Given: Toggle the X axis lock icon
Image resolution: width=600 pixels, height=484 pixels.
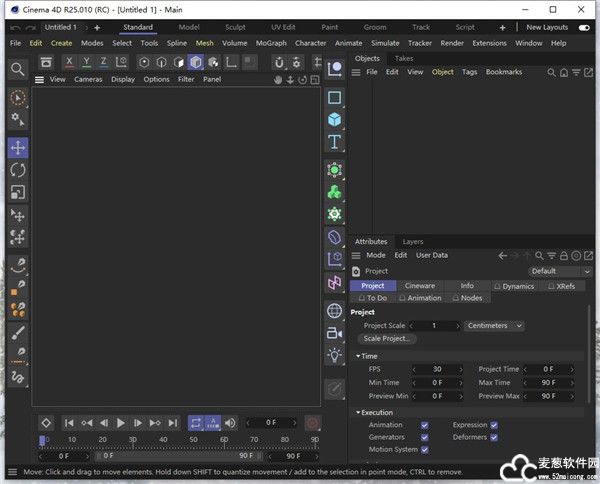Looking at the screenshot, I should [x=69, y=62].
